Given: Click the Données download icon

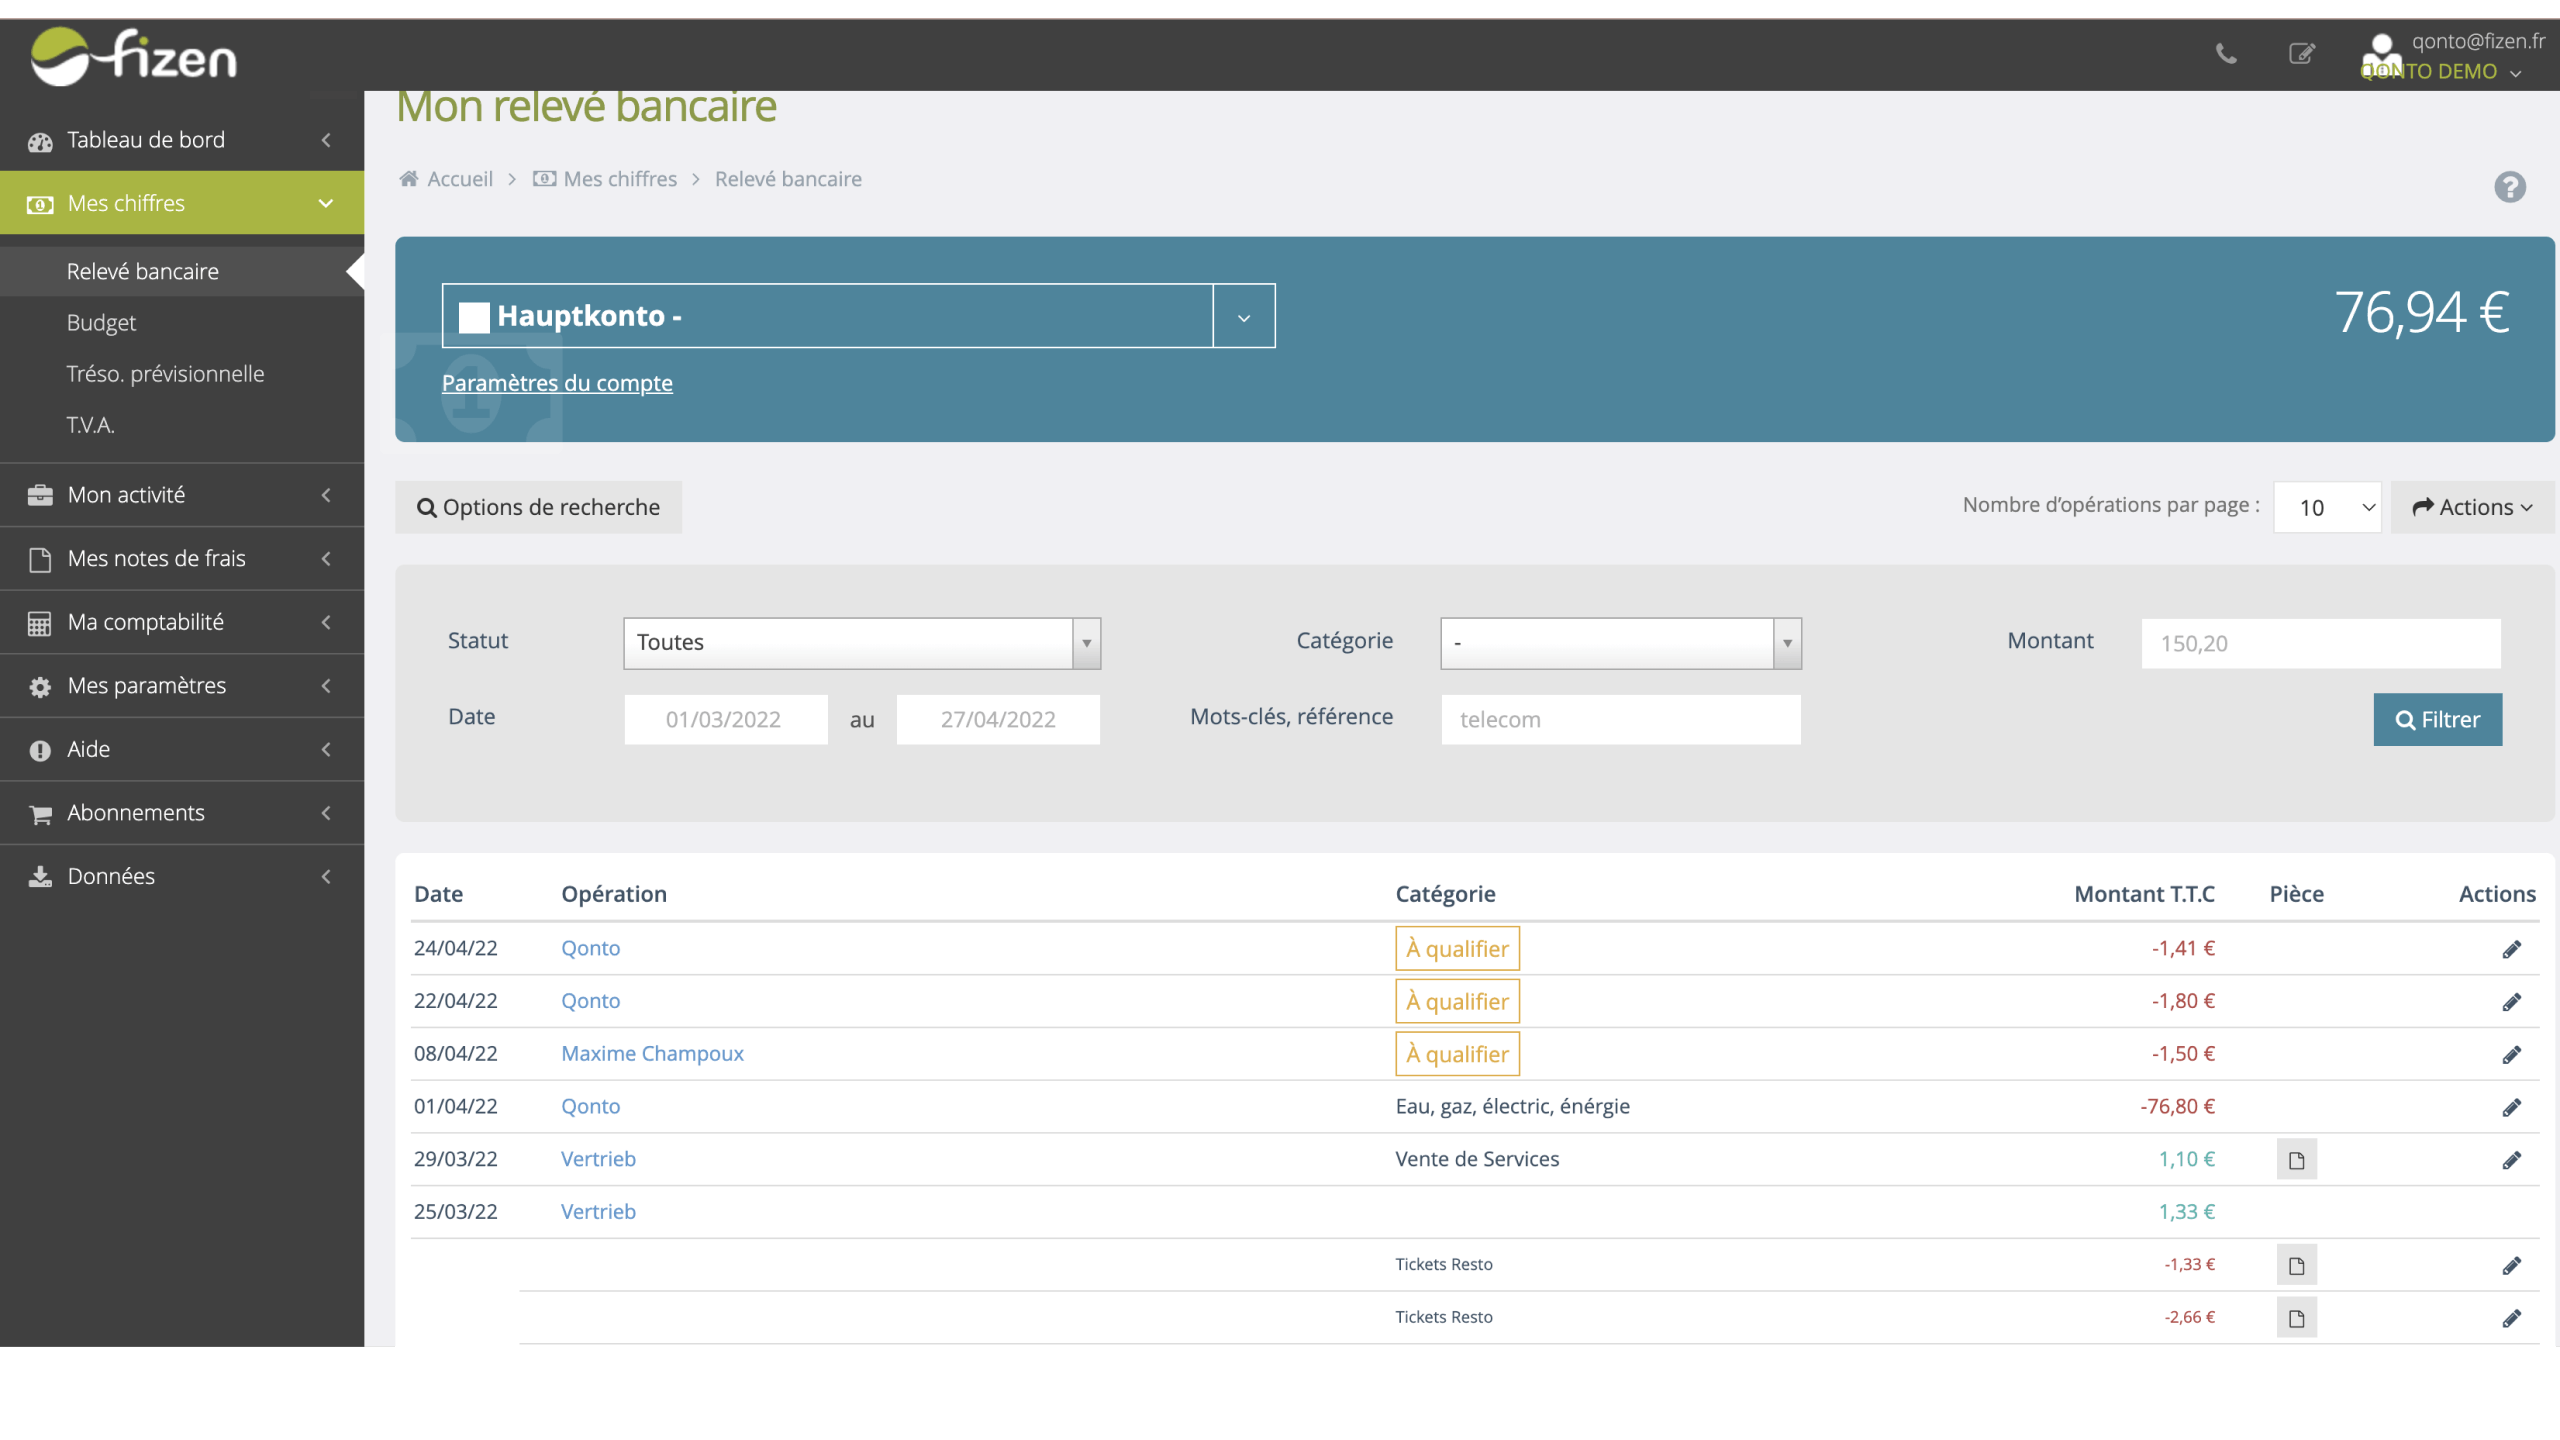Looking at the screenshot, I should point(40,877).
